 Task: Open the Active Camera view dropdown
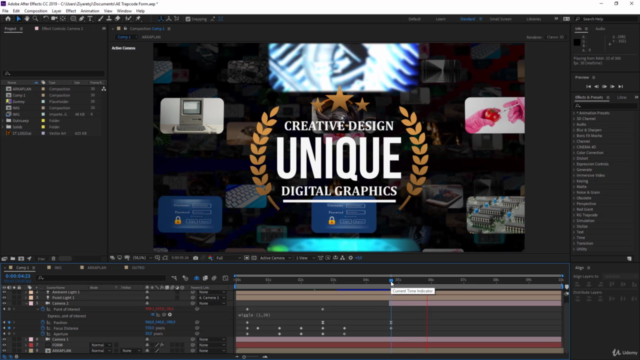[276, 258]
